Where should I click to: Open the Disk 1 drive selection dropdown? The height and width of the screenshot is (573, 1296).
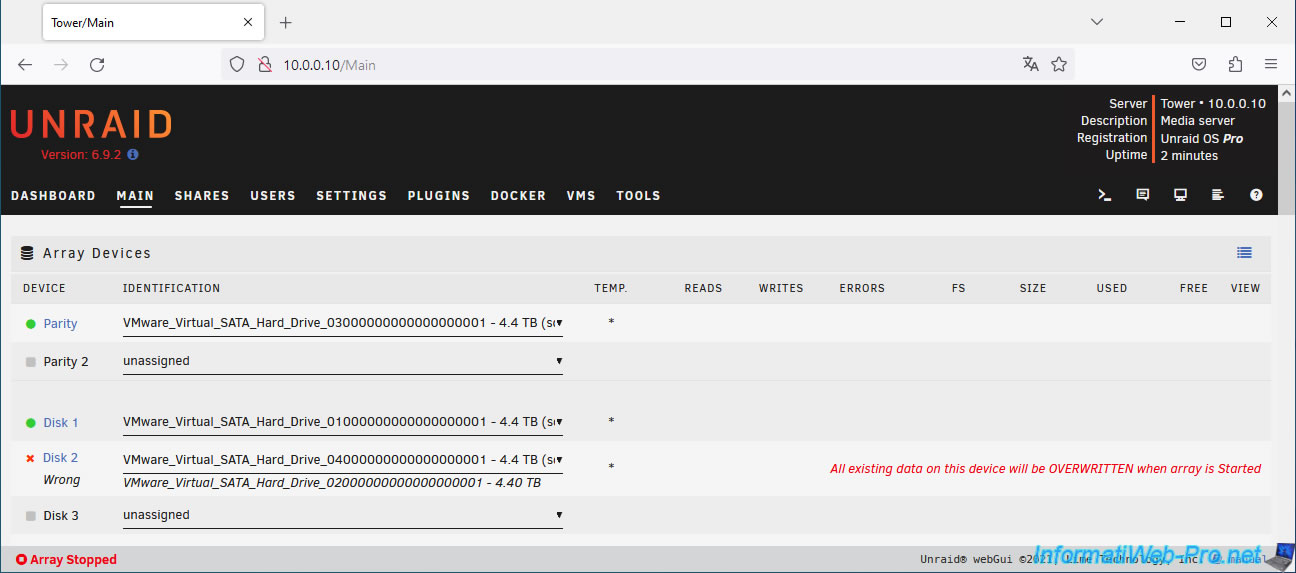click(342, 422)
